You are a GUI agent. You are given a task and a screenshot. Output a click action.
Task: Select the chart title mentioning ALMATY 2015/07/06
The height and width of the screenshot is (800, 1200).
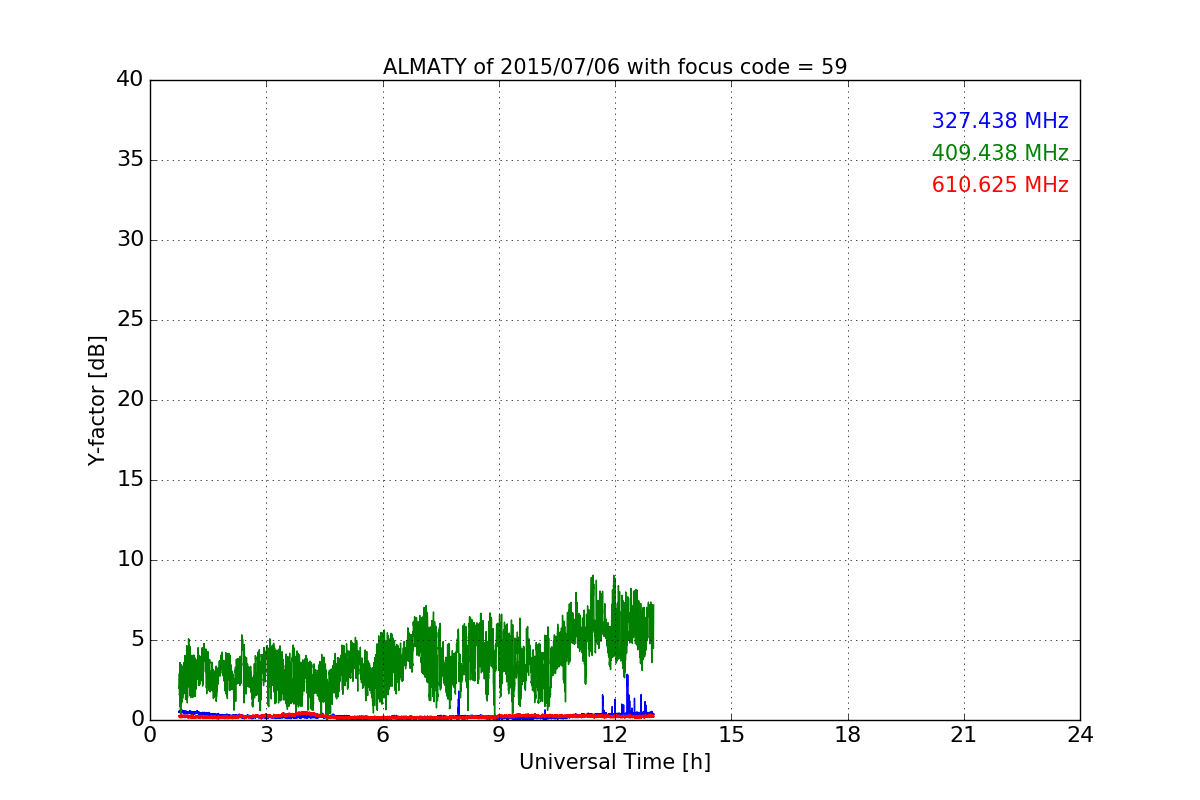[615, 67]
